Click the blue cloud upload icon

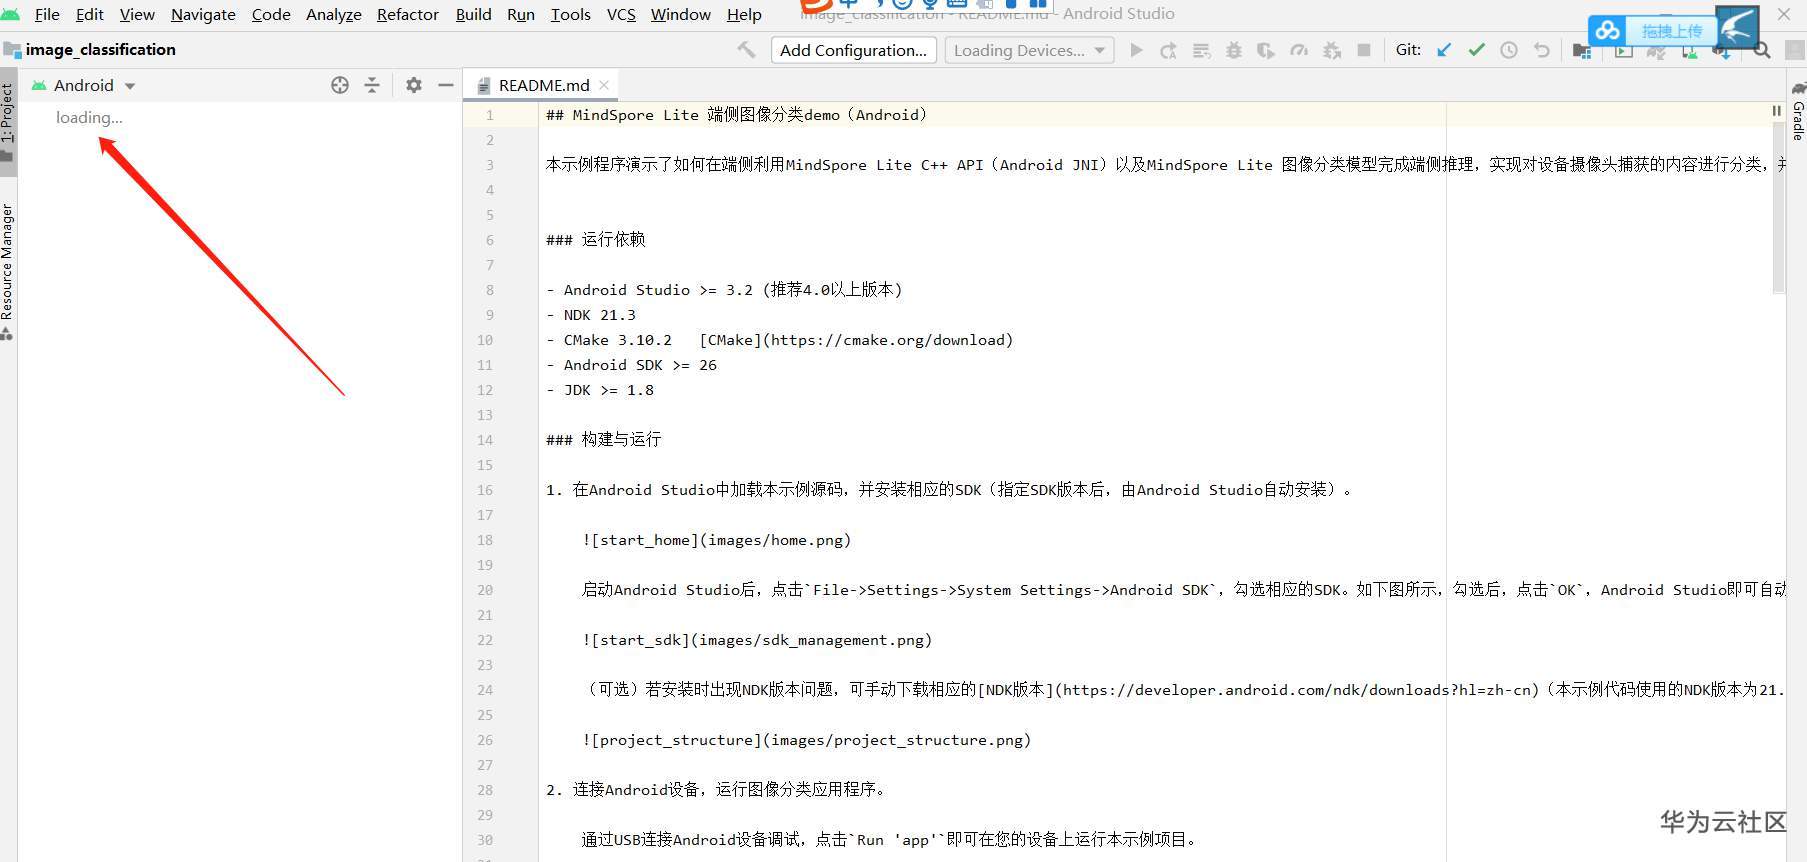coord(1608,31)
